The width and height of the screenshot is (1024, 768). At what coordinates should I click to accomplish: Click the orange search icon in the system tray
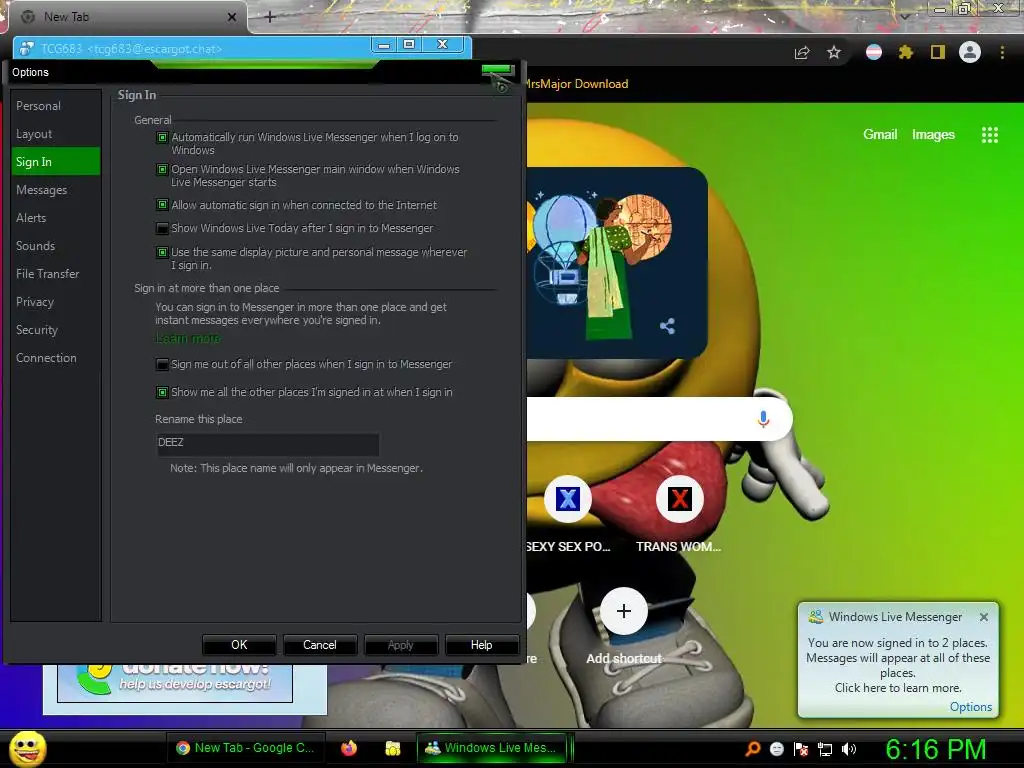752,749
